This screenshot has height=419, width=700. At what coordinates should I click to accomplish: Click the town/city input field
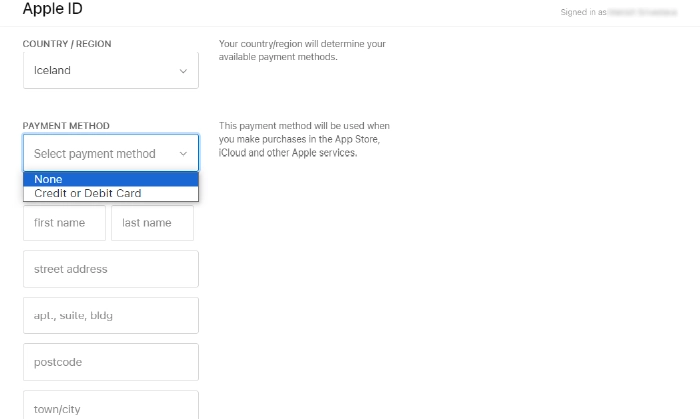pos(111,405)
